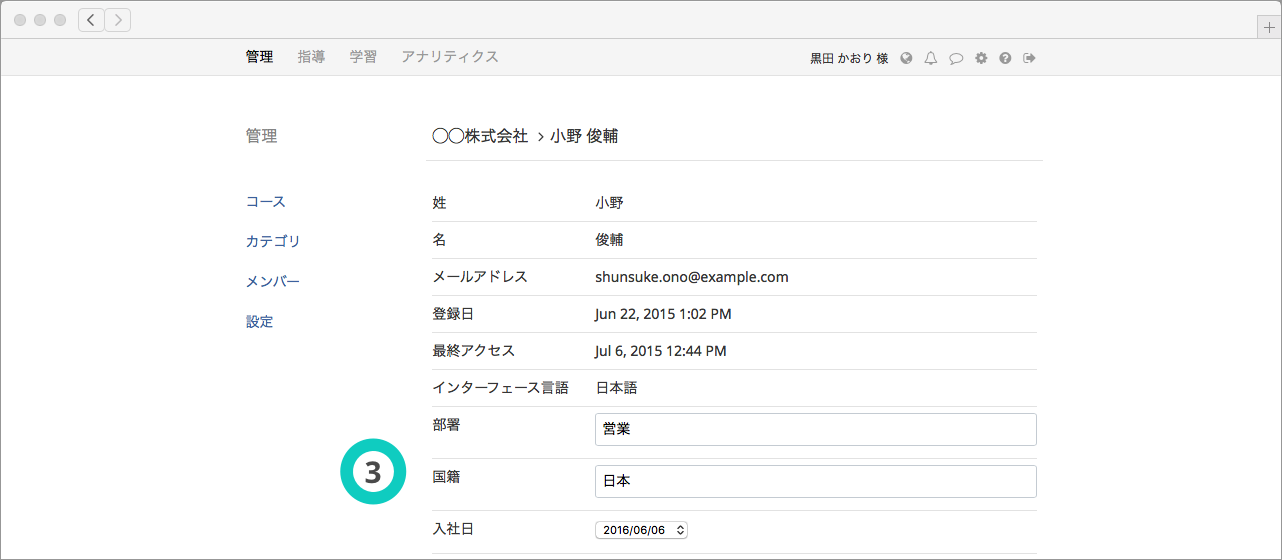Open a new tab with plus button
Viewport: 1282px width, 560px height.
1269,27
